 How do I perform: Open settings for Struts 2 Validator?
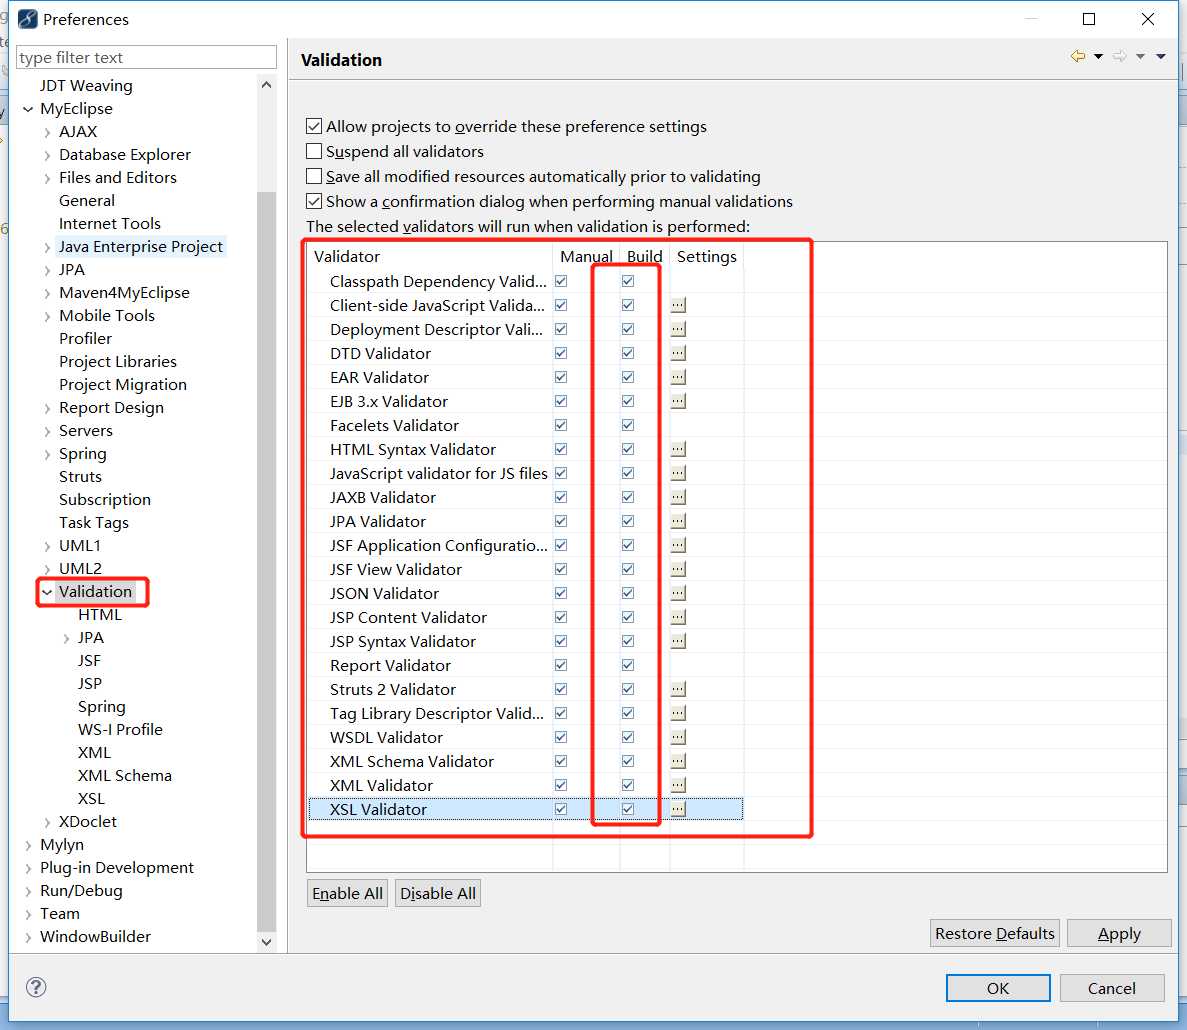pyautogui.click(x=678, y=689)
